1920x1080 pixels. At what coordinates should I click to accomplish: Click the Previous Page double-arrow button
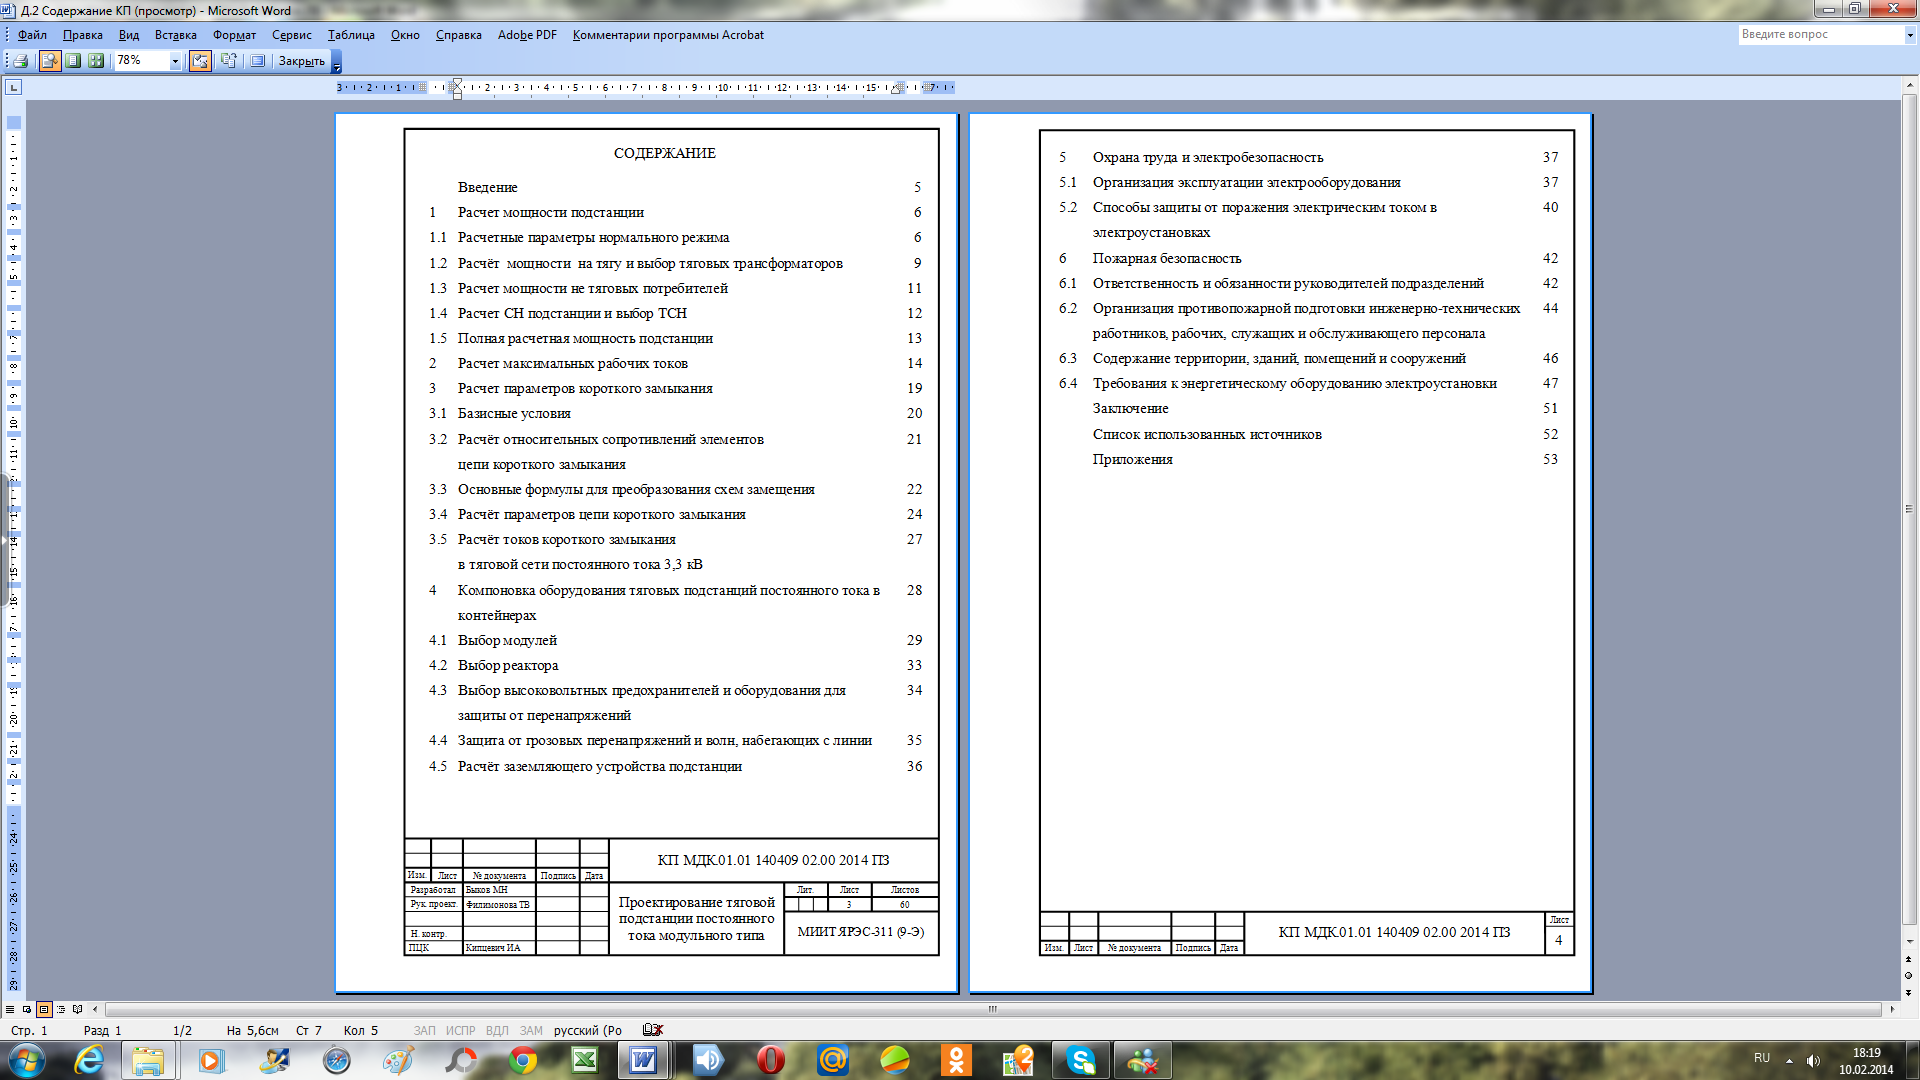click(1910, 959)
